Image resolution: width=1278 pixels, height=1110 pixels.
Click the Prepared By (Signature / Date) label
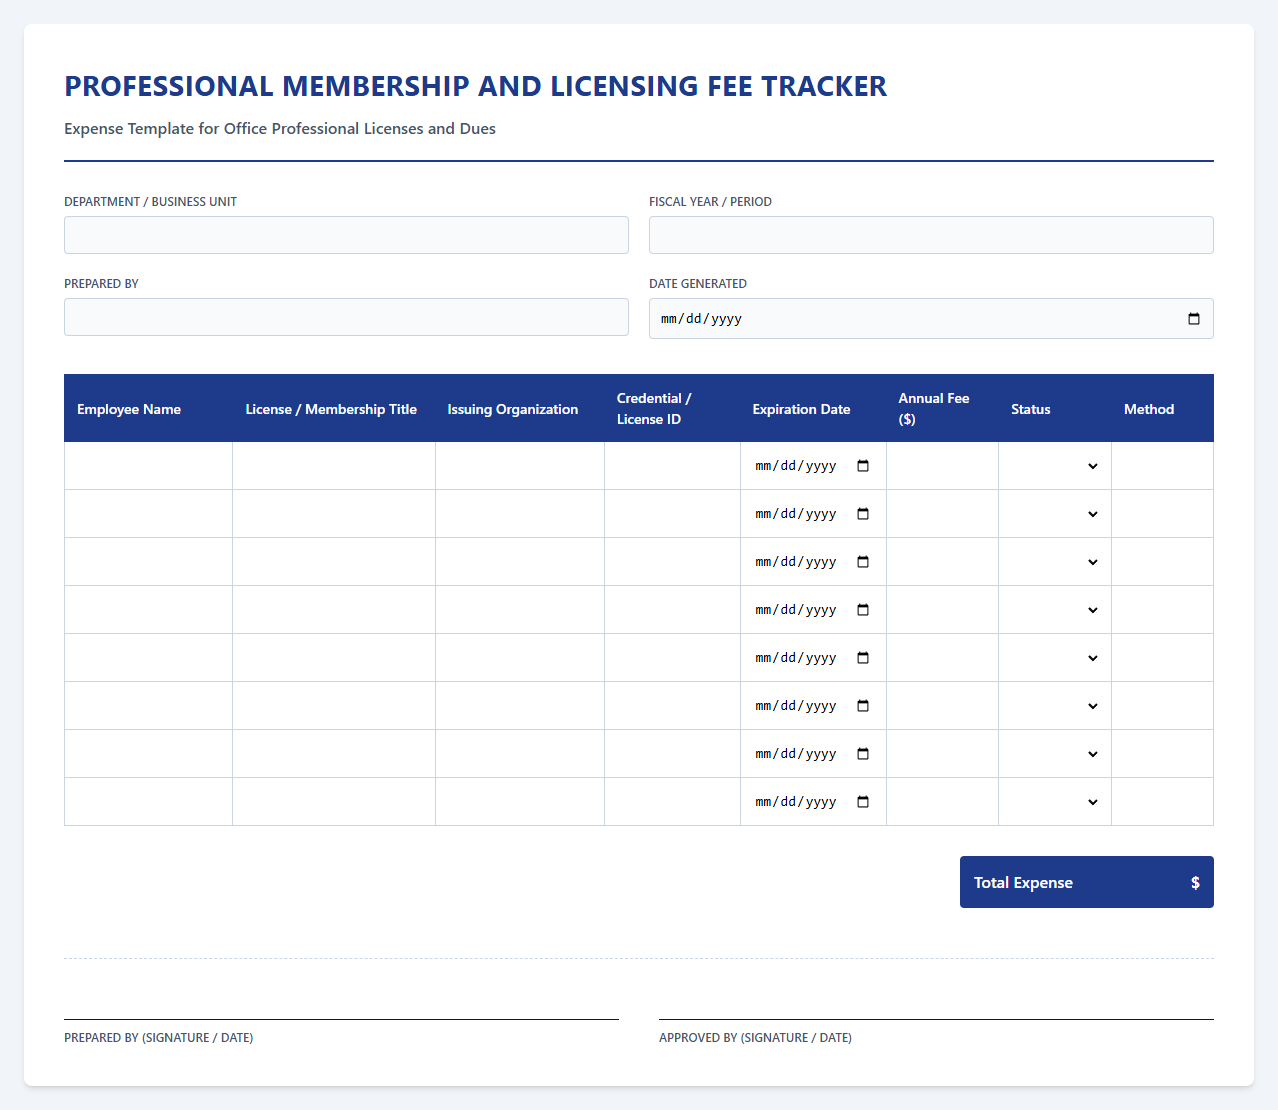tap(158, 1038)
